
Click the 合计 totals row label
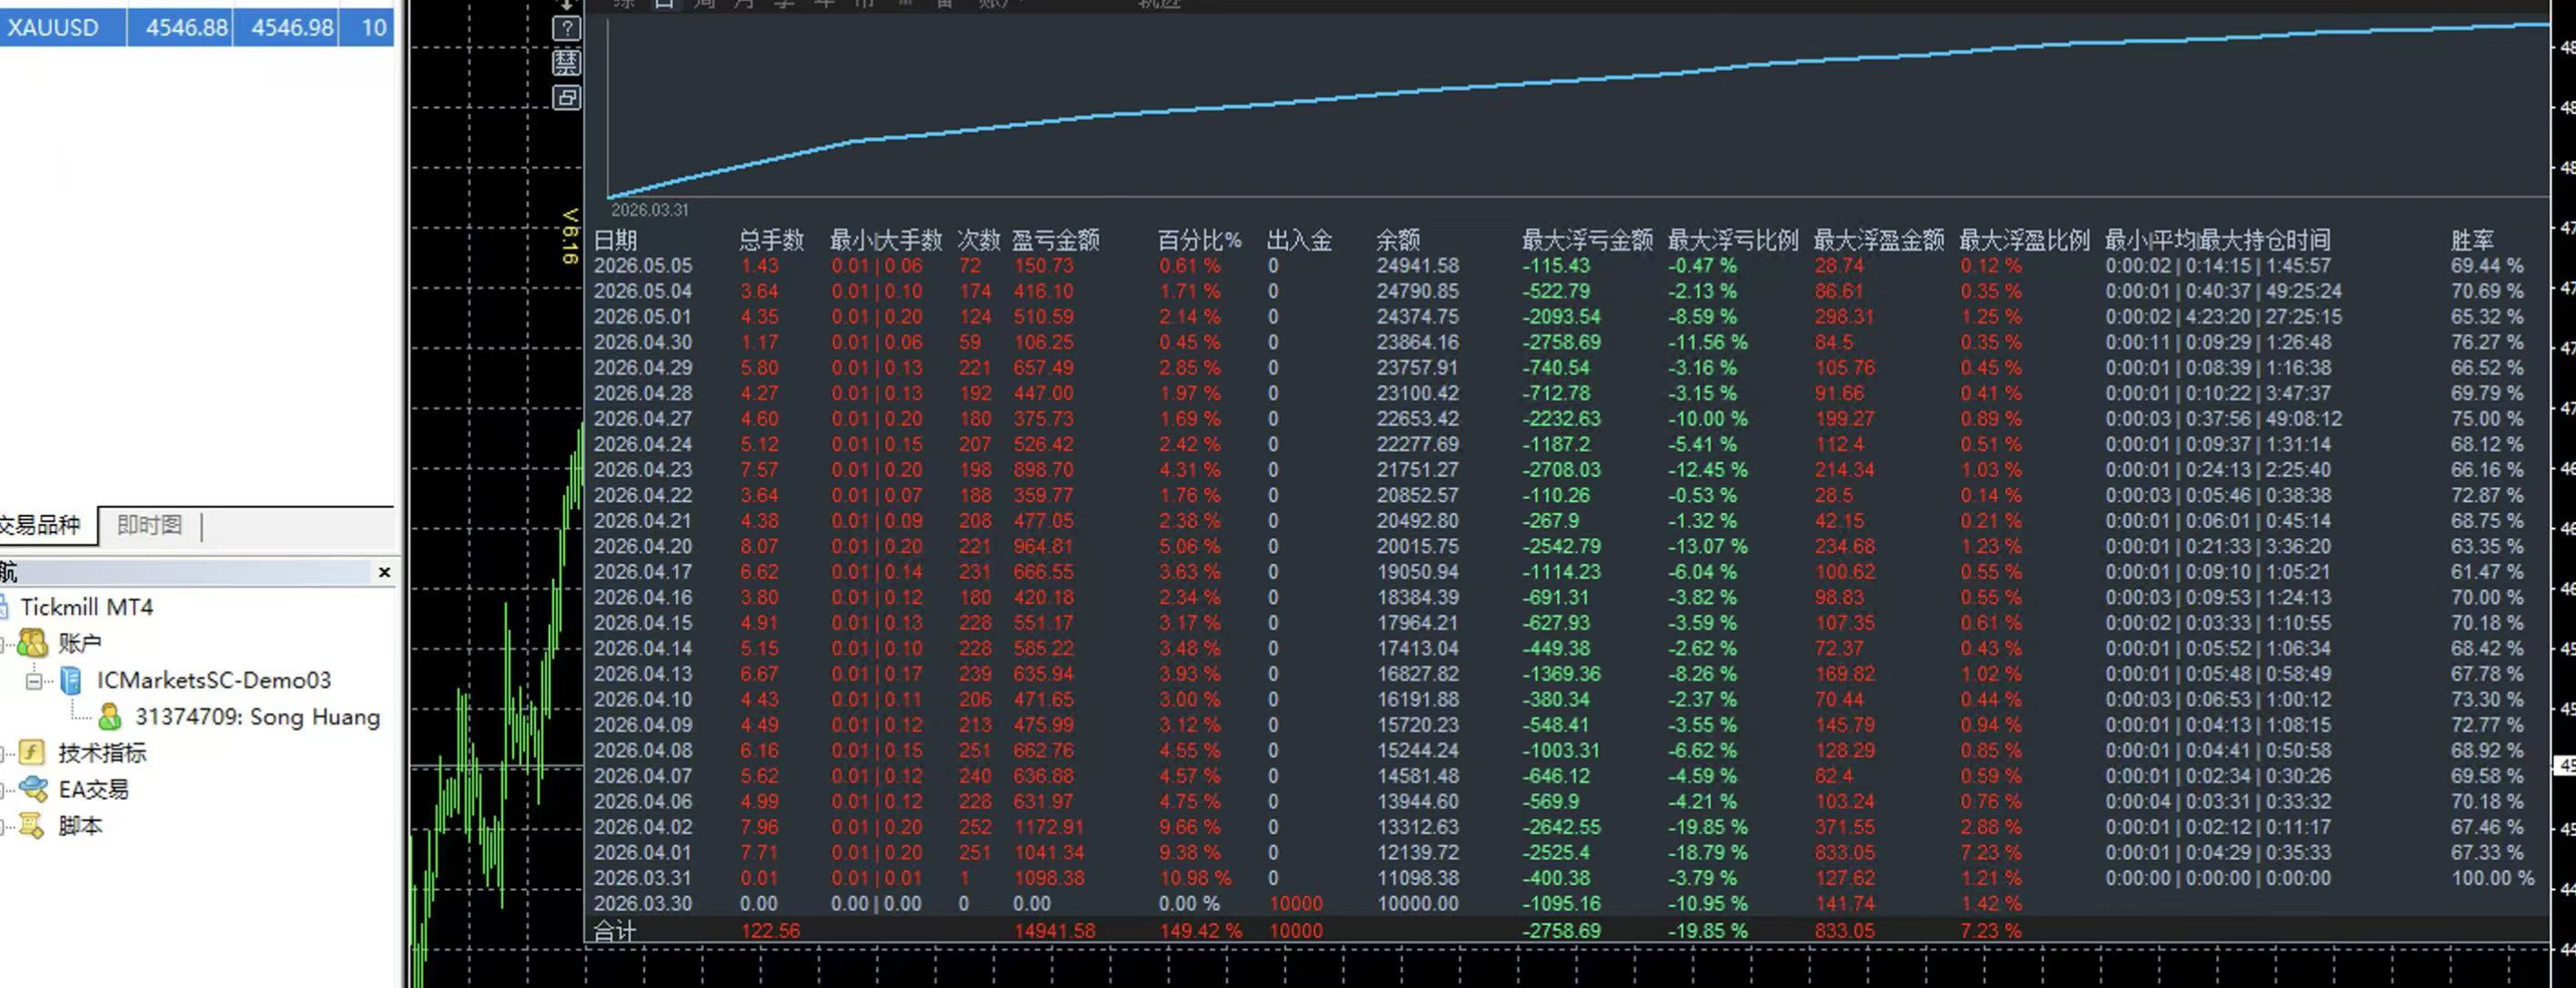(615, 931)
